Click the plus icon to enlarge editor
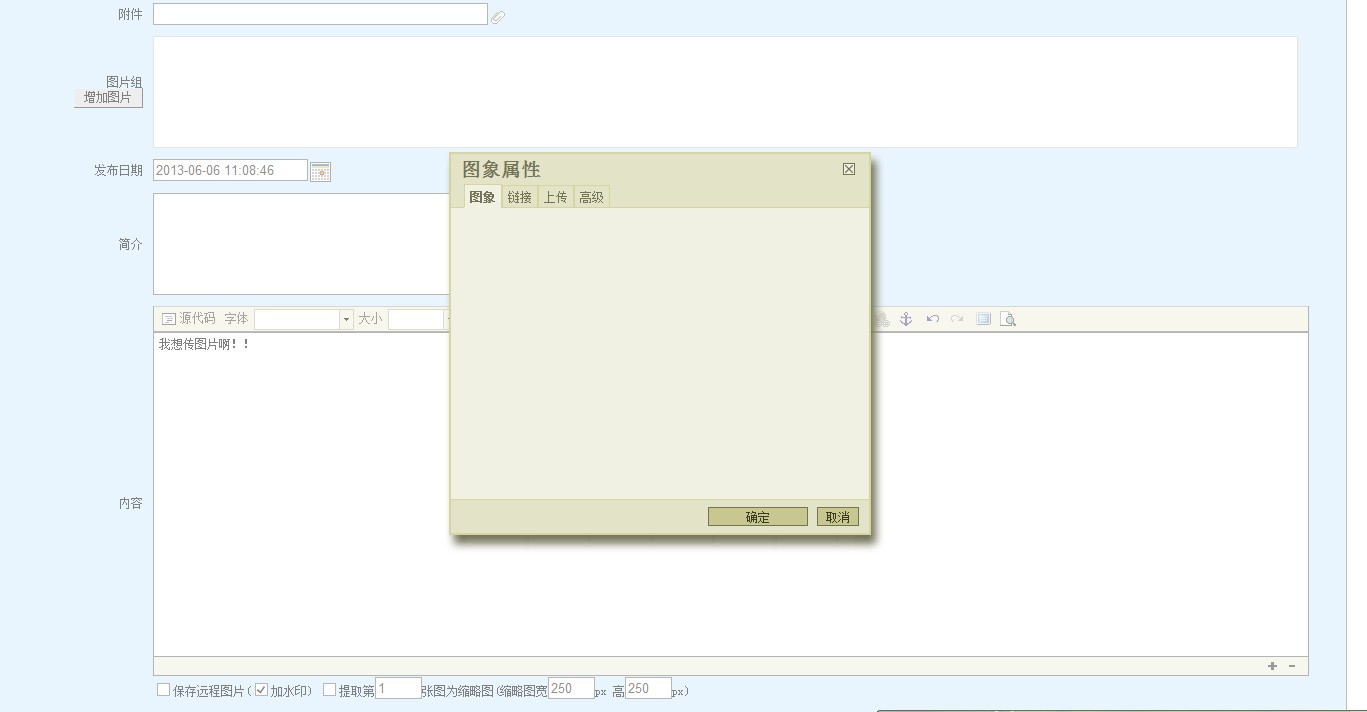The width and height of the screenshot is (1367, 712). (1272, 666)
